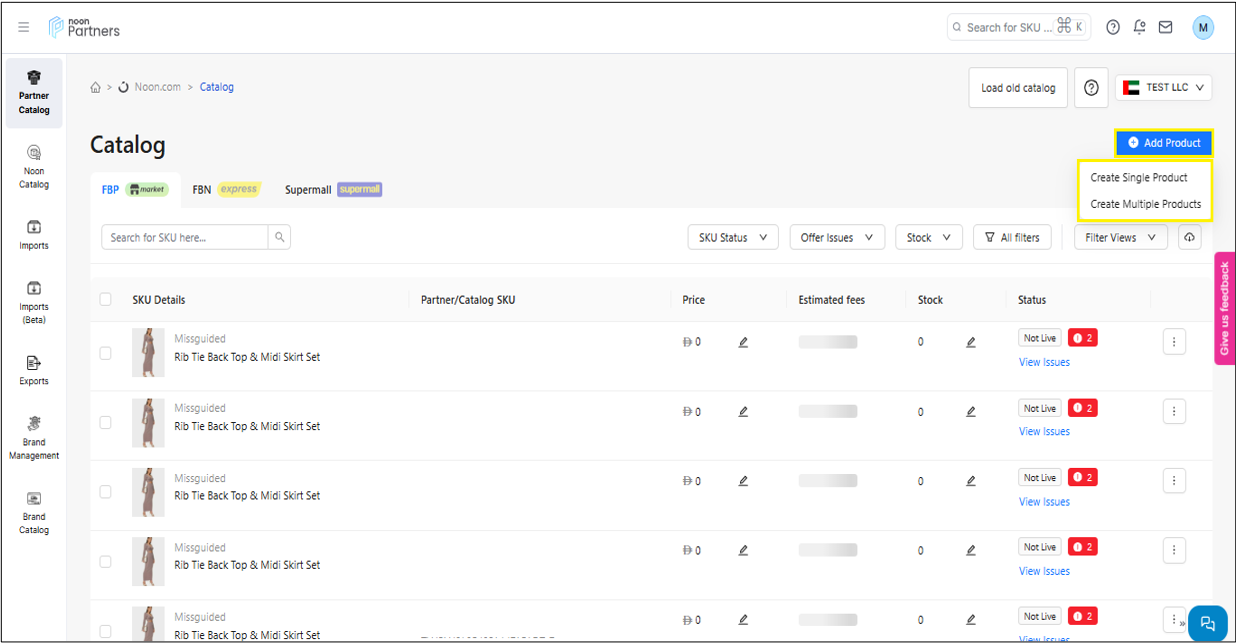Viewport: 1236px width, 643px height.
Task: Click the Add Product button
Action: pos(1164,143)
